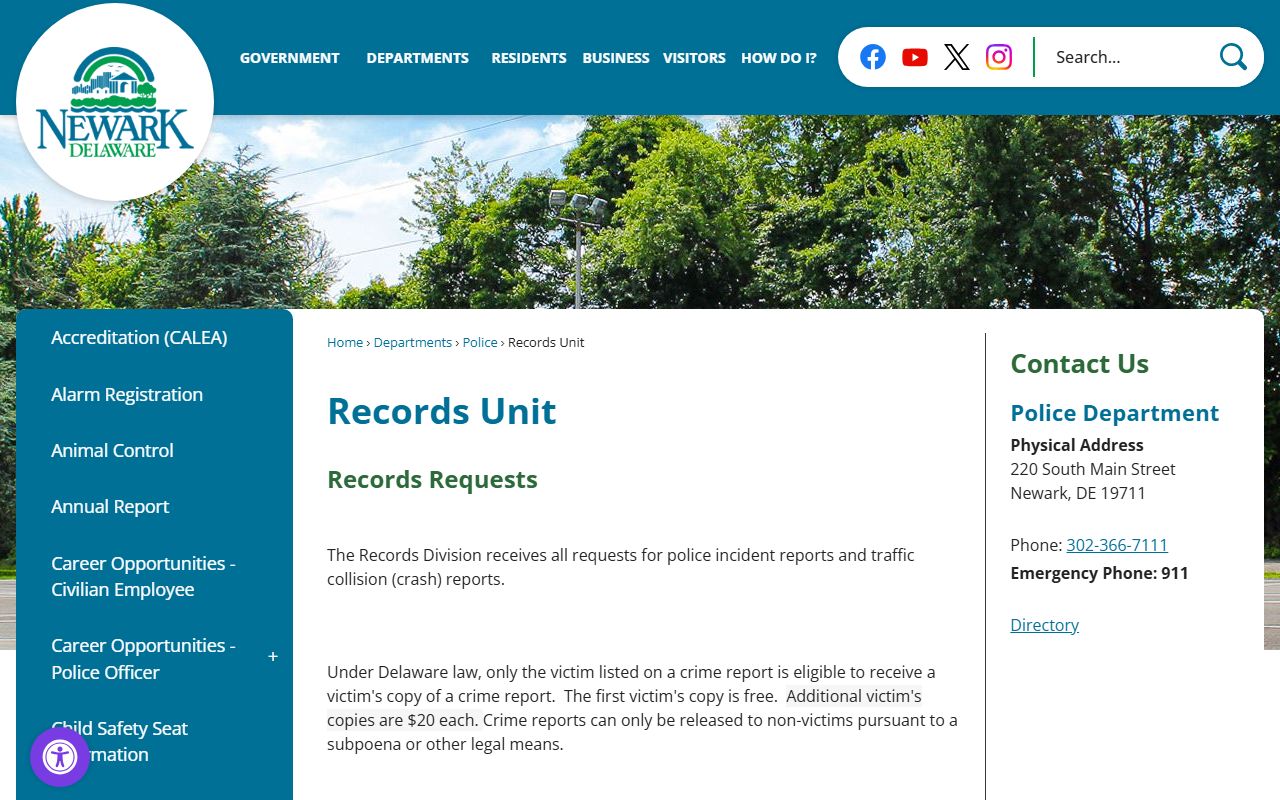This screenshot has height=800, width=1280.
Task: Open the Facebook social icon
Action: click(x=873, y=57)
